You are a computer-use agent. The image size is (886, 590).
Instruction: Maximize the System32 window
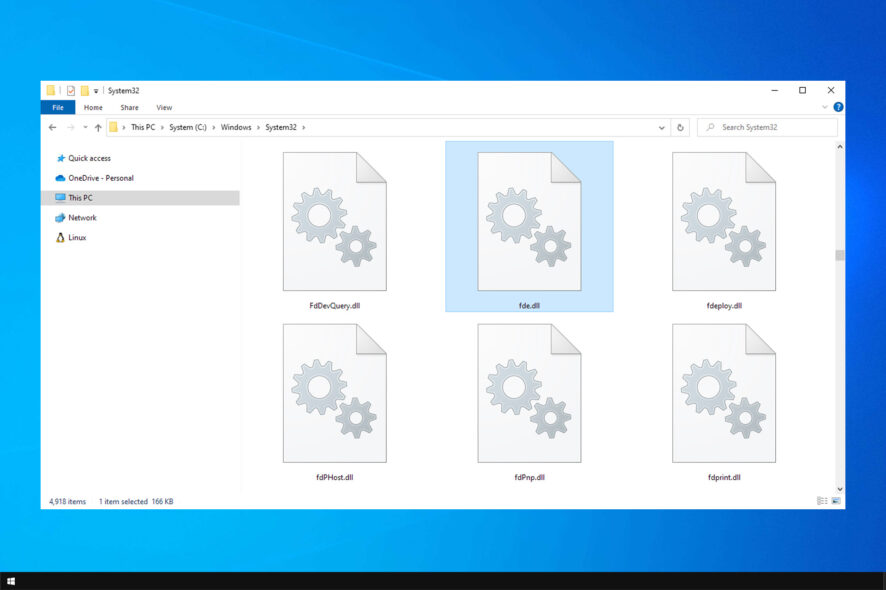tap(802, 90)
